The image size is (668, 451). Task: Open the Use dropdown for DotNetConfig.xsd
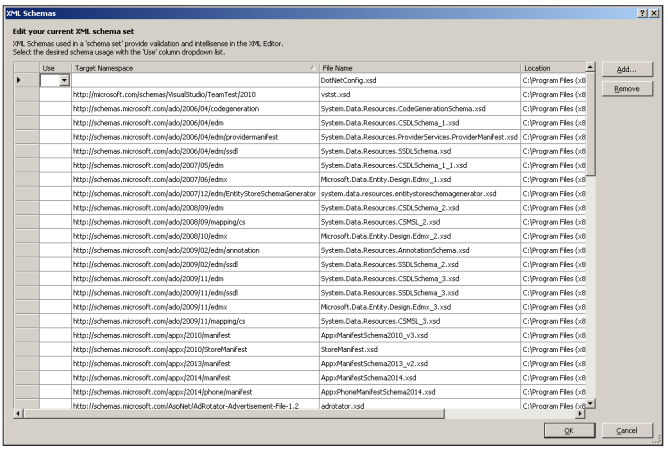64,80
